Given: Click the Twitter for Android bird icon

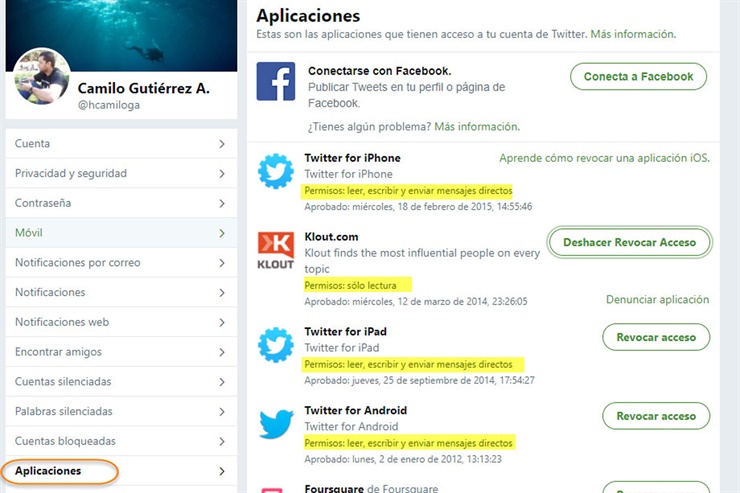Looking at the screenshot, I should [x=276, y=423].
